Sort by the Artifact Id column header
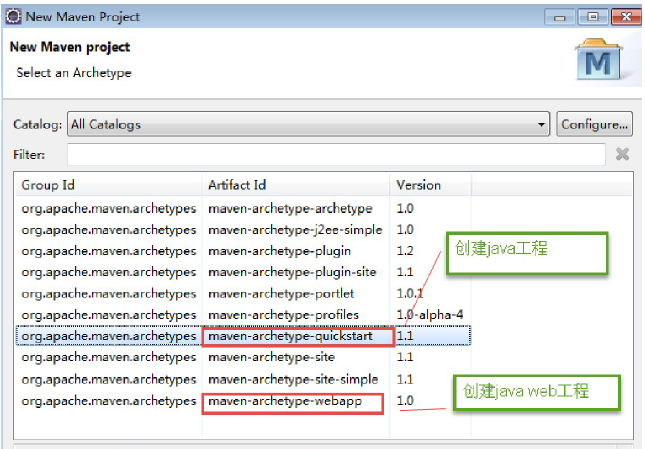This screenshot has height=449, width=645. pyautogui.click(x=296, y=185)
